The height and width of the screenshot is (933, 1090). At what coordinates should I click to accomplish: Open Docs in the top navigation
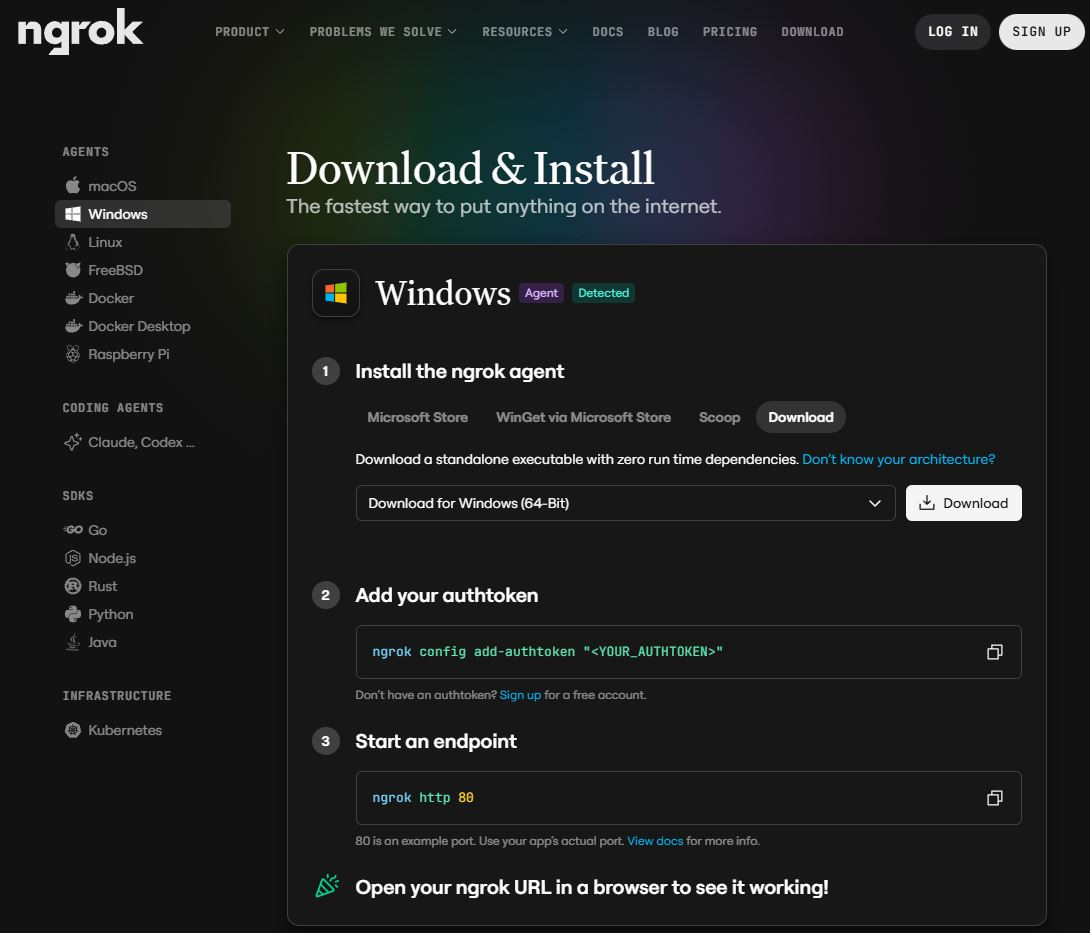(608, 32)
